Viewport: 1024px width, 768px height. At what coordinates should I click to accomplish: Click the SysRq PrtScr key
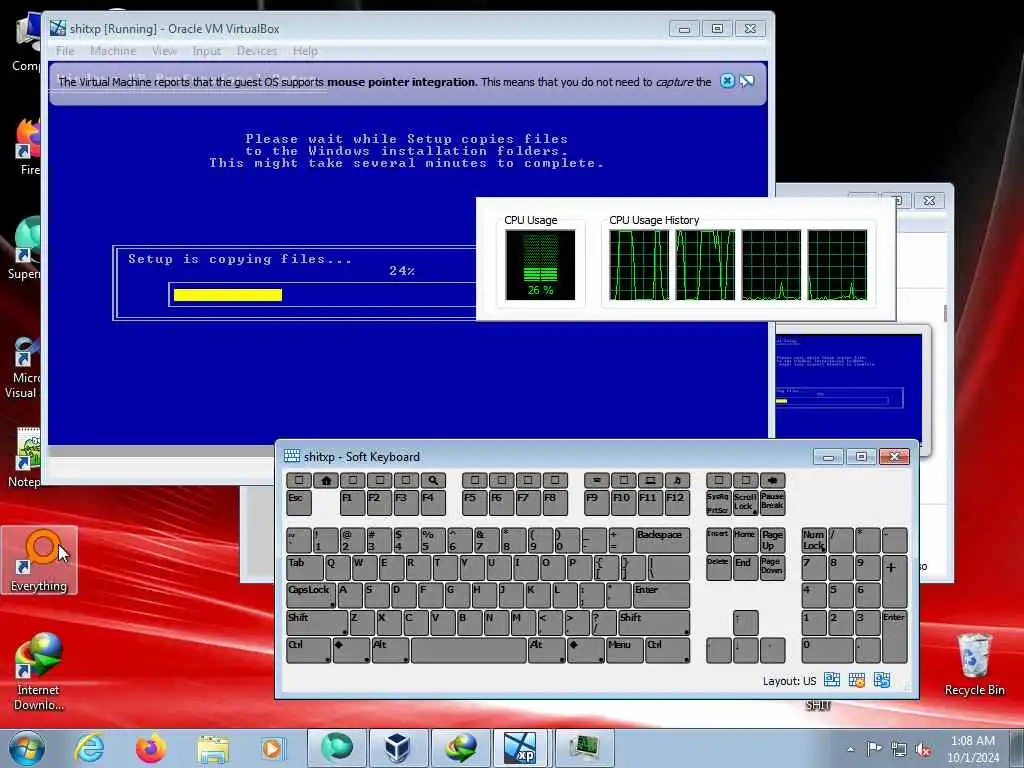coord(718,503)
